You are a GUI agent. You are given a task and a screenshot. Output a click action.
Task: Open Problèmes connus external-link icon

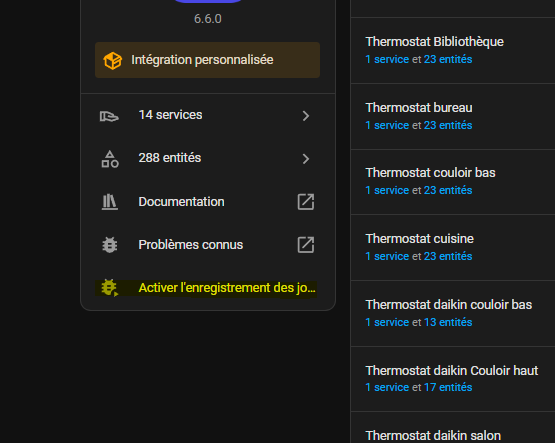pos(306,245)
